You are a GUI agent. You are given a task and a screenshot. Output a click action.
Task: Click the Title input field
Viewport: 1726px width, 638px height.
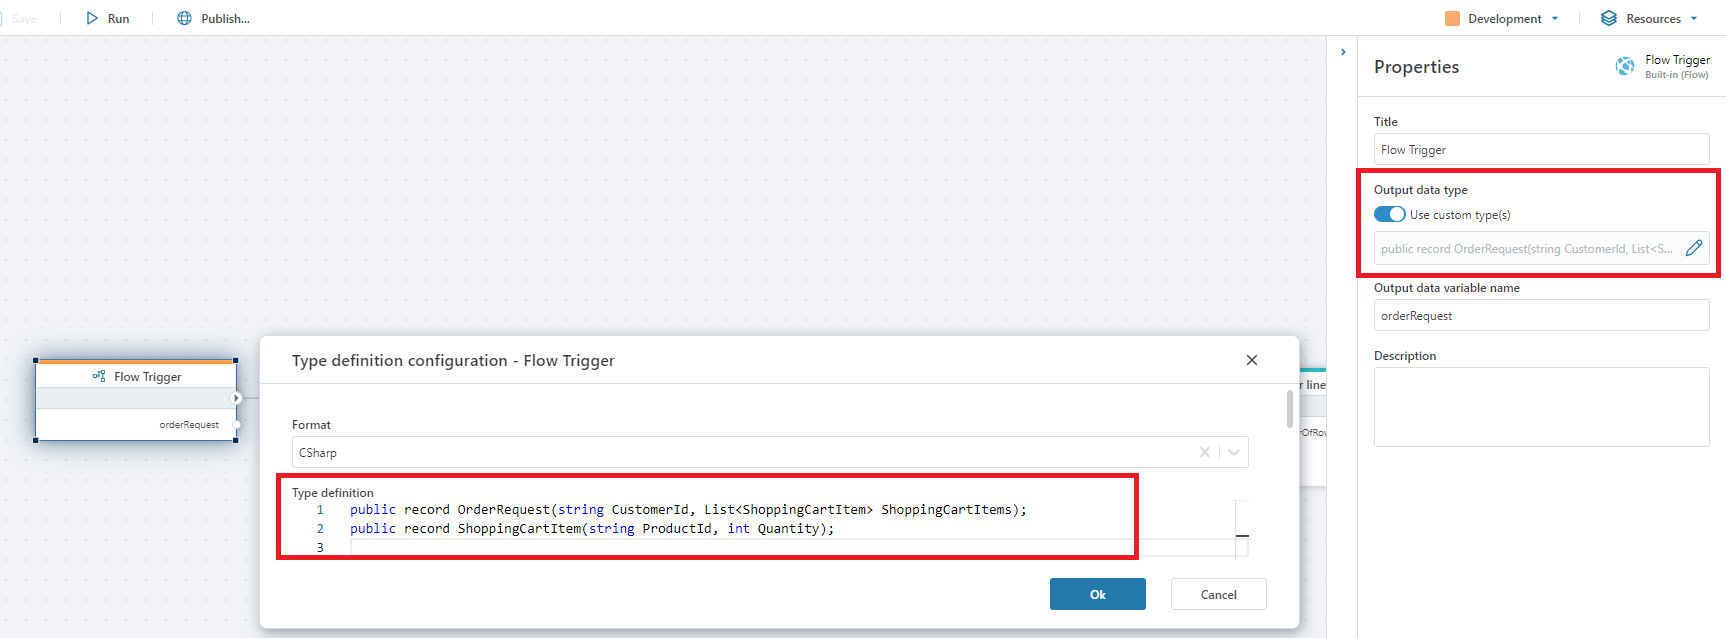point(1540,149)
